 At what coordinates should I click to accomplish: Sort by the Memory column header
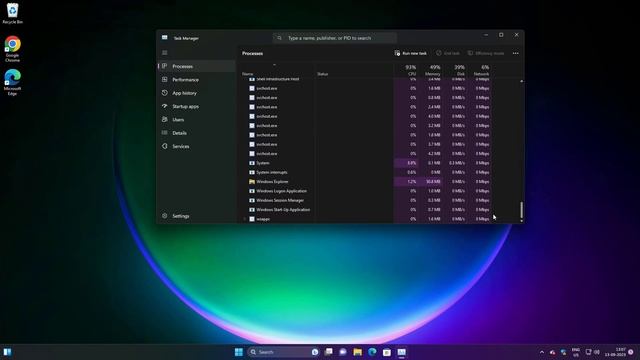coord(432,70)
